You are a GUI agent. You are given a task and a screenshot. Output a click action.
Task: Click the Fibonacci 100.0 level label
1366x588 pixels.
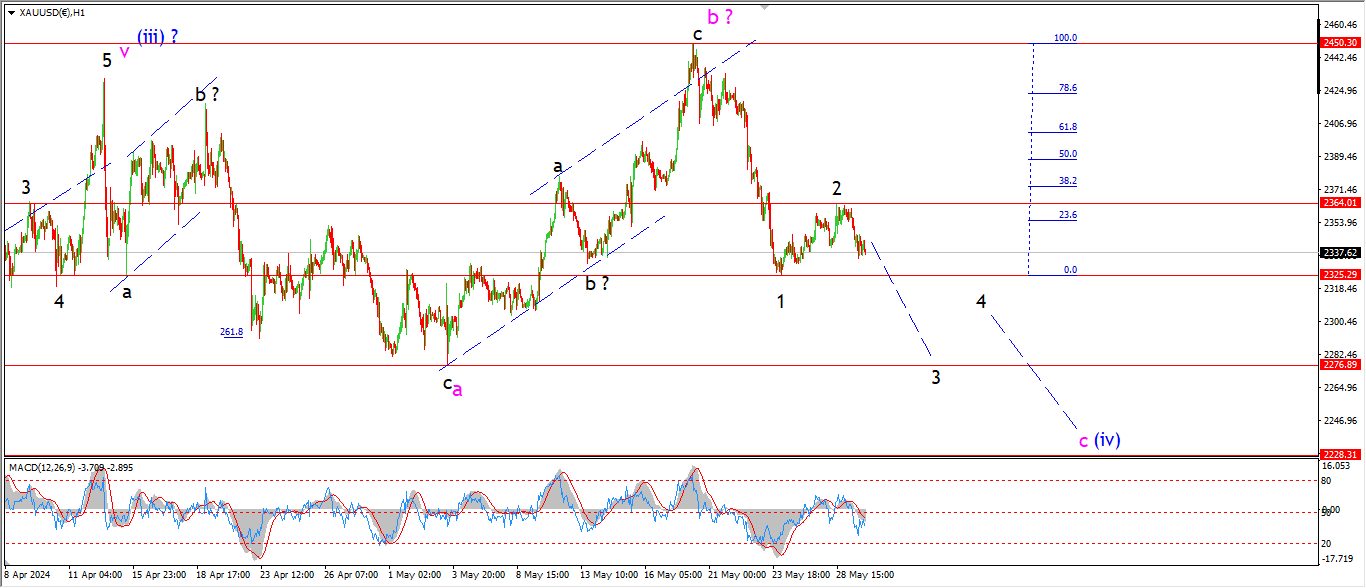tap(1065, 38)
